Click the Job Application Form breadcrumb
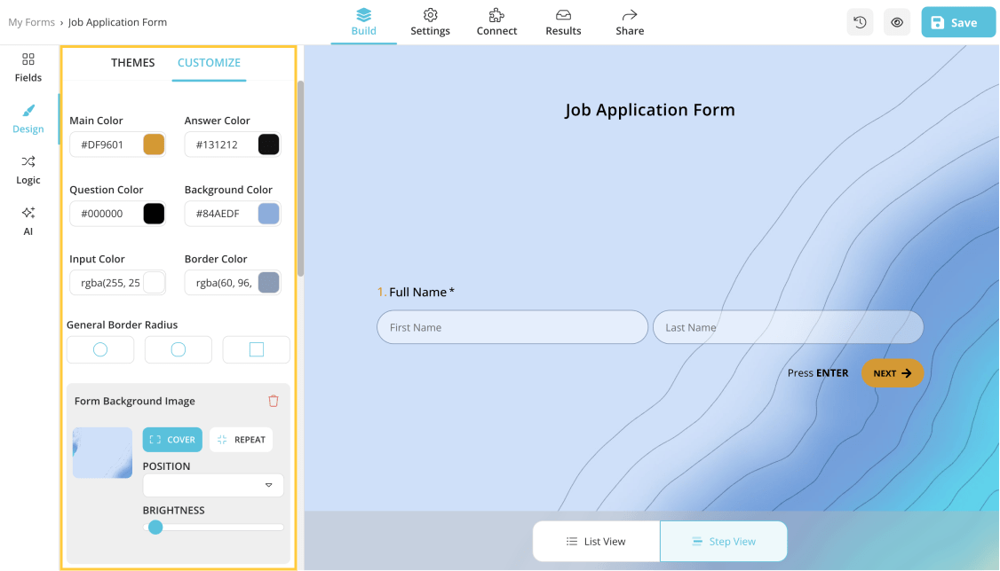 [117, 22]
